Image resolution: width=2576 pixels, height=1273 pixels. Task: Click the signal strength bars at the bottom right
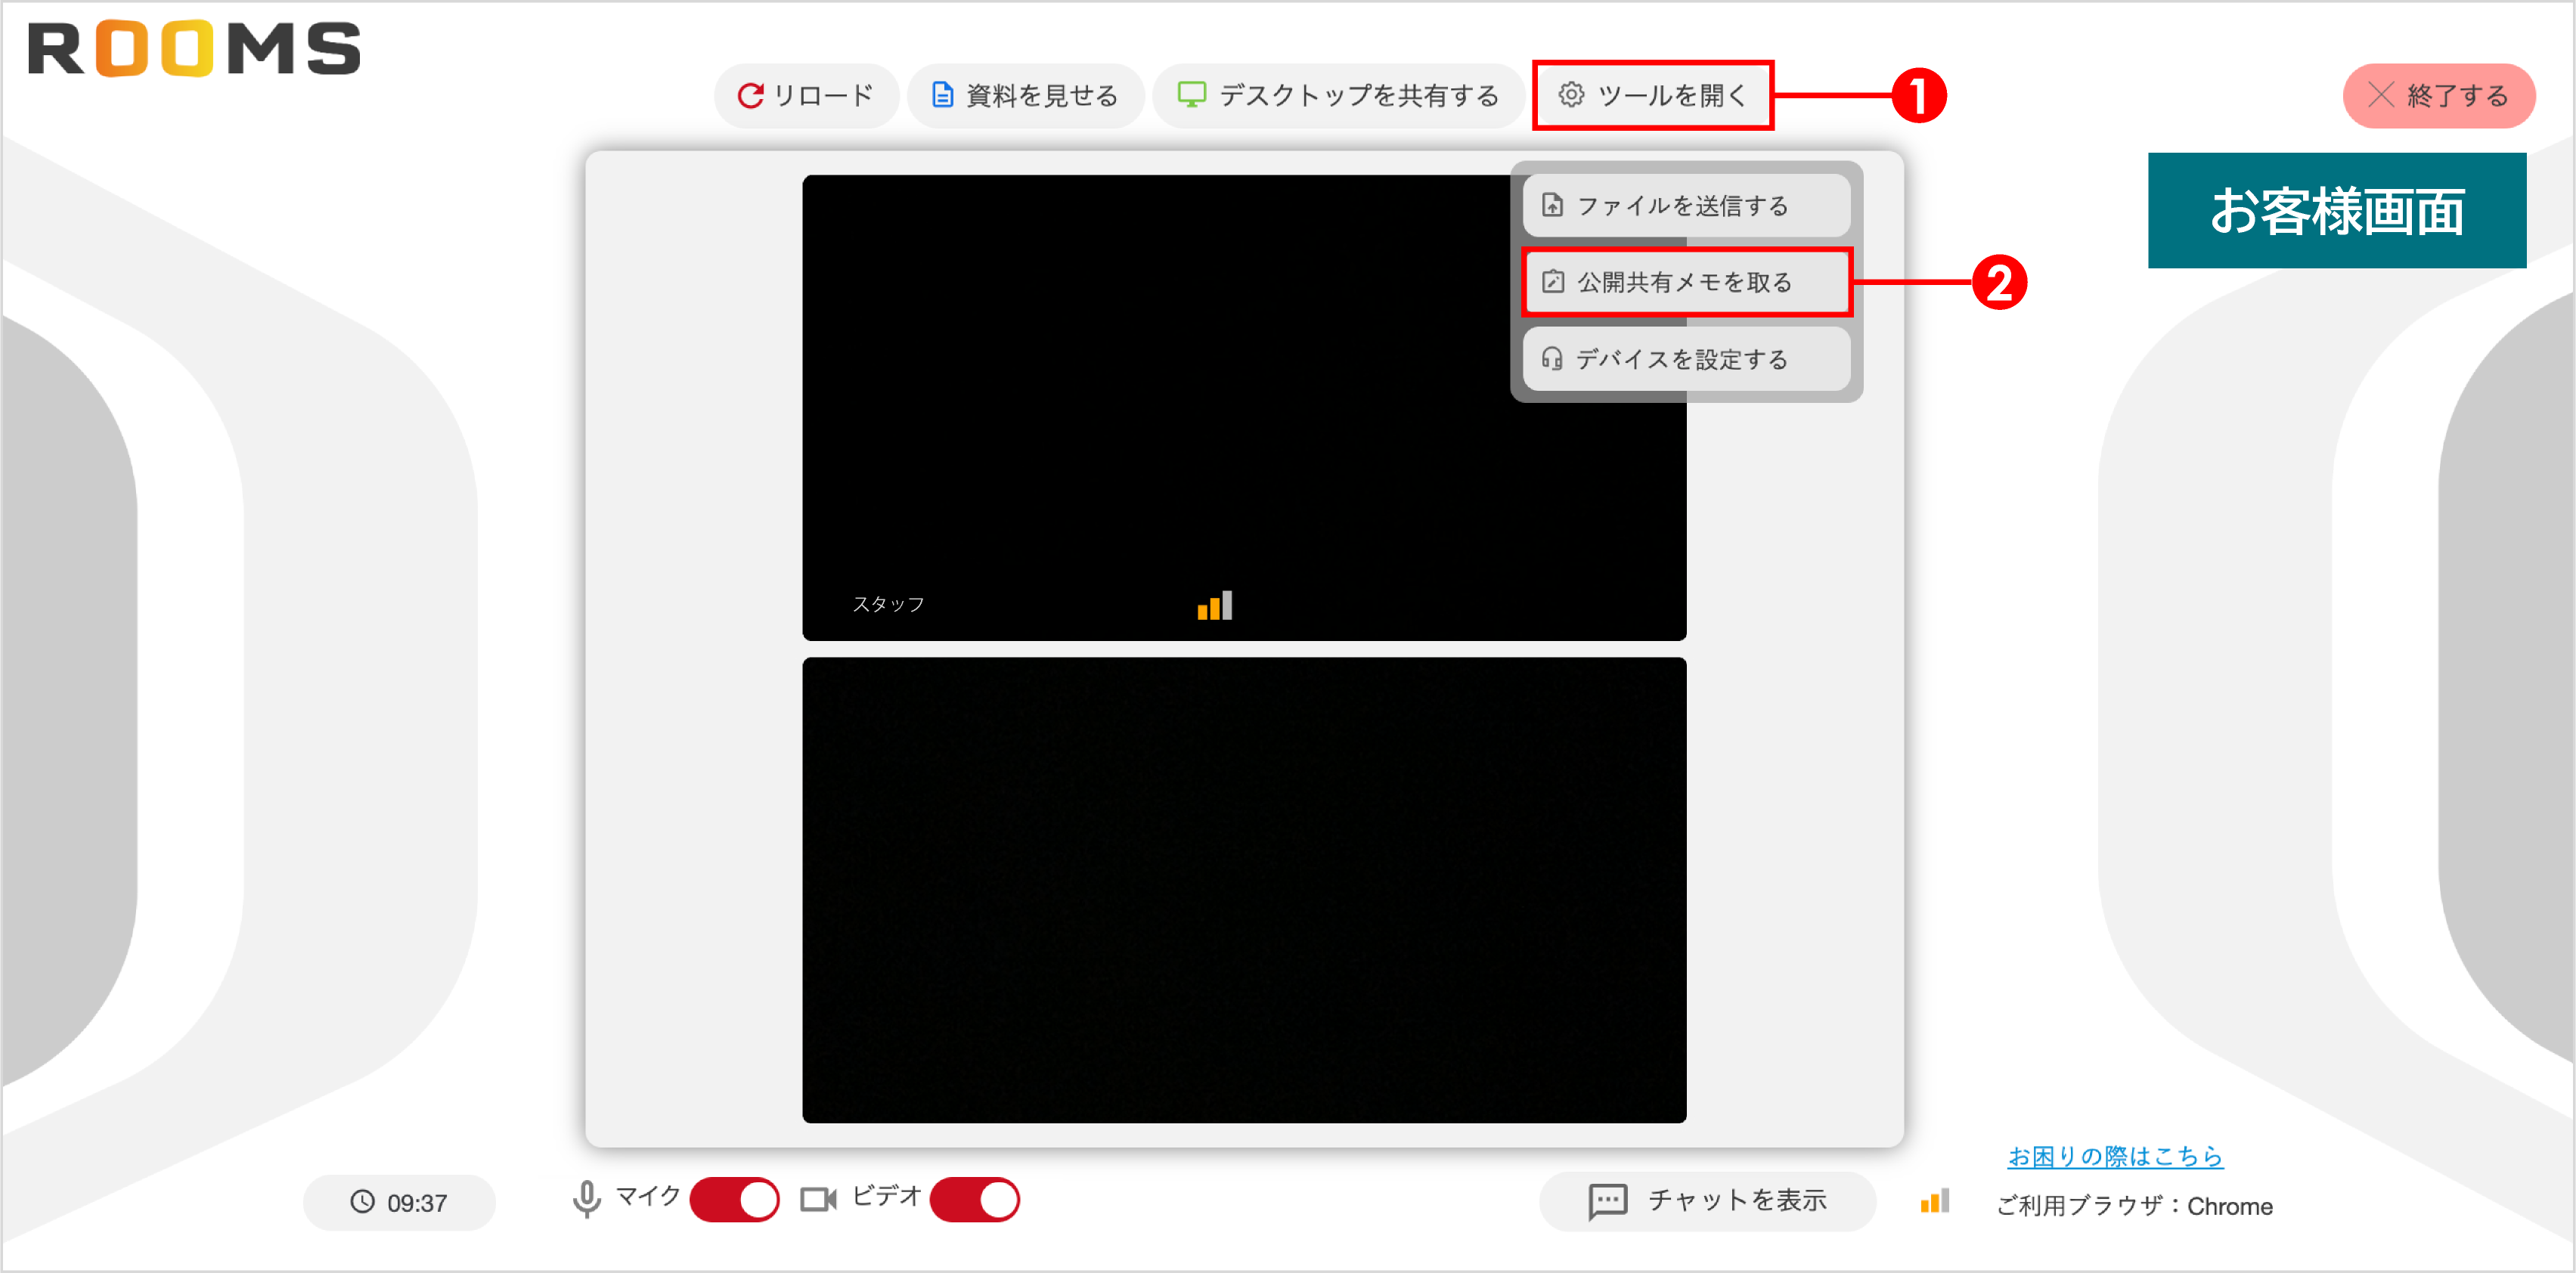coord(1934,1202)
